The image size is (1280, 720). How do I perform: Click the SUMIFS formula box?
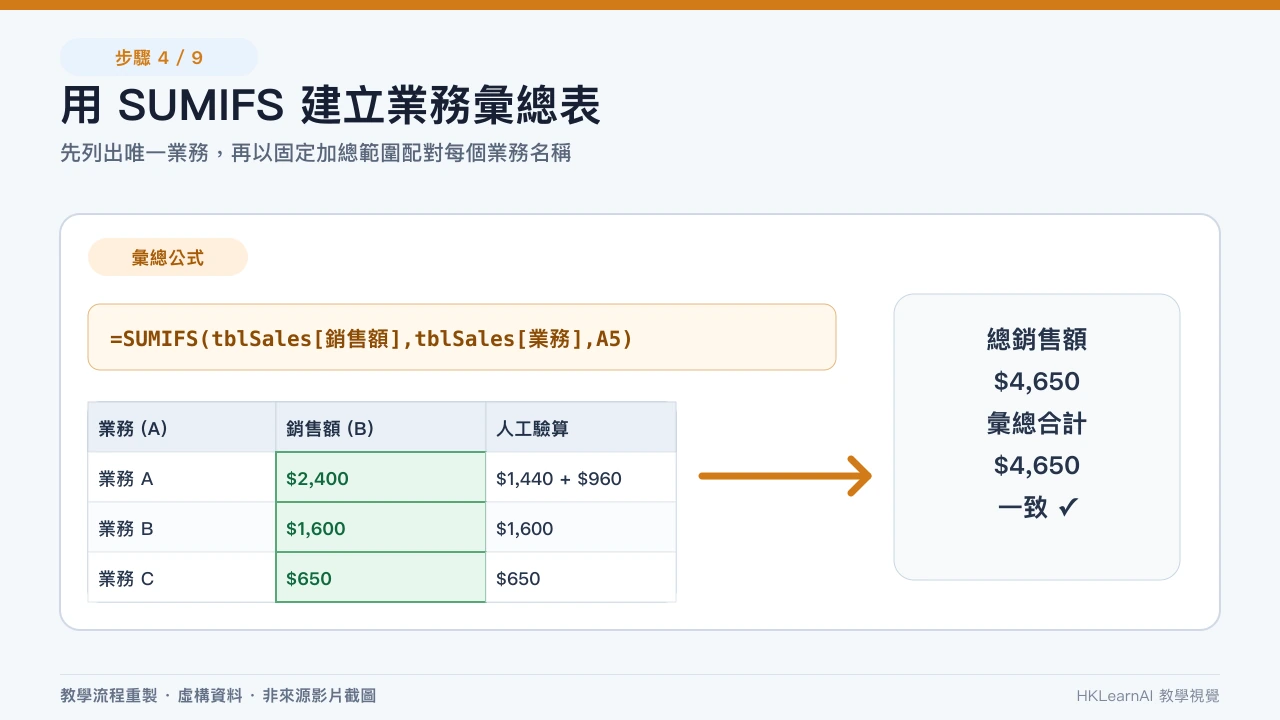click(x=462, y=338)
